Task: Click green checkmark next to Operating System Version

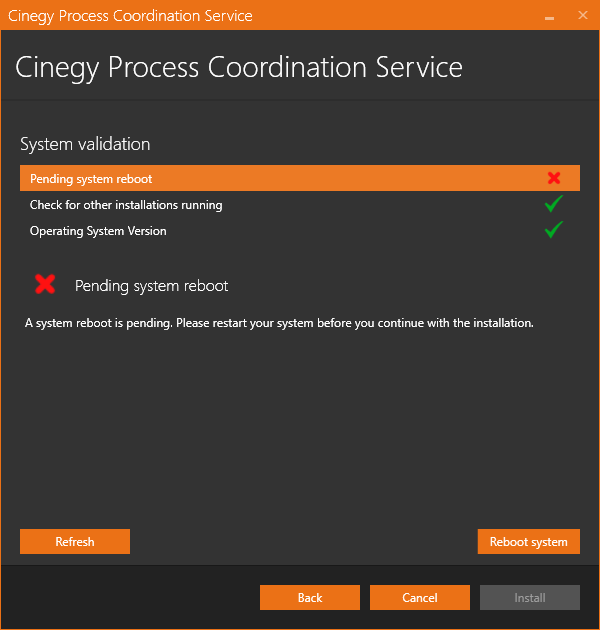Action: point(554,230)
